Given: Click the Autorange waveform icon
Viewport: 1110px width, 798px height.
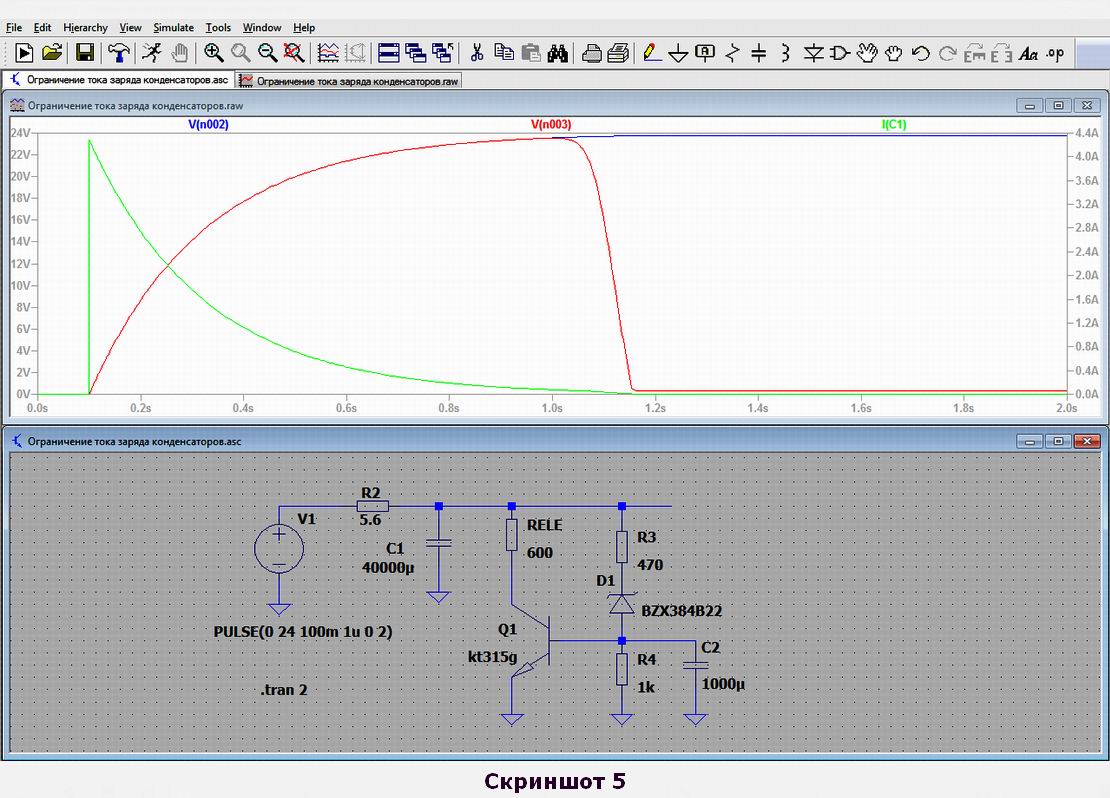Looking at the screenshot, I should click(x=328, y=52).
